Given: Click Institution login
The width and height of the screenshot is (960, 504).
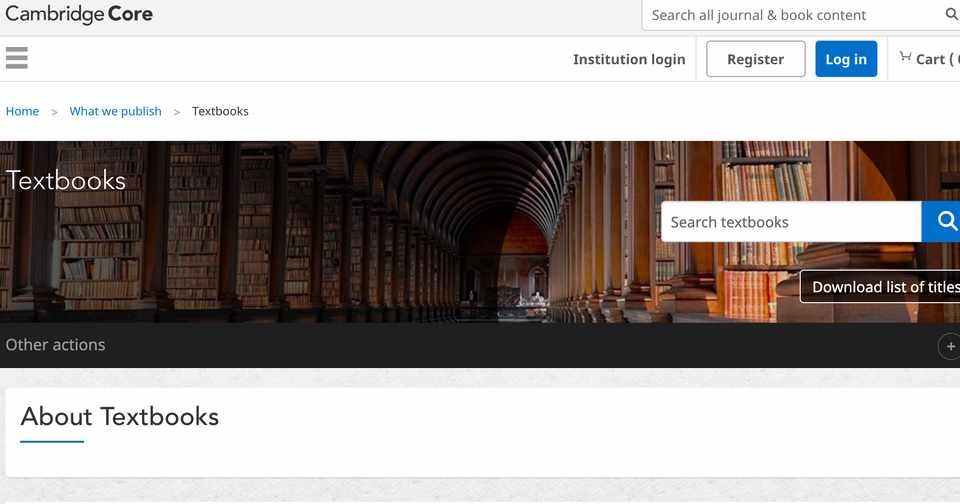Looking at the screenshot, I should pyautogui.click(x=629, y=59).
